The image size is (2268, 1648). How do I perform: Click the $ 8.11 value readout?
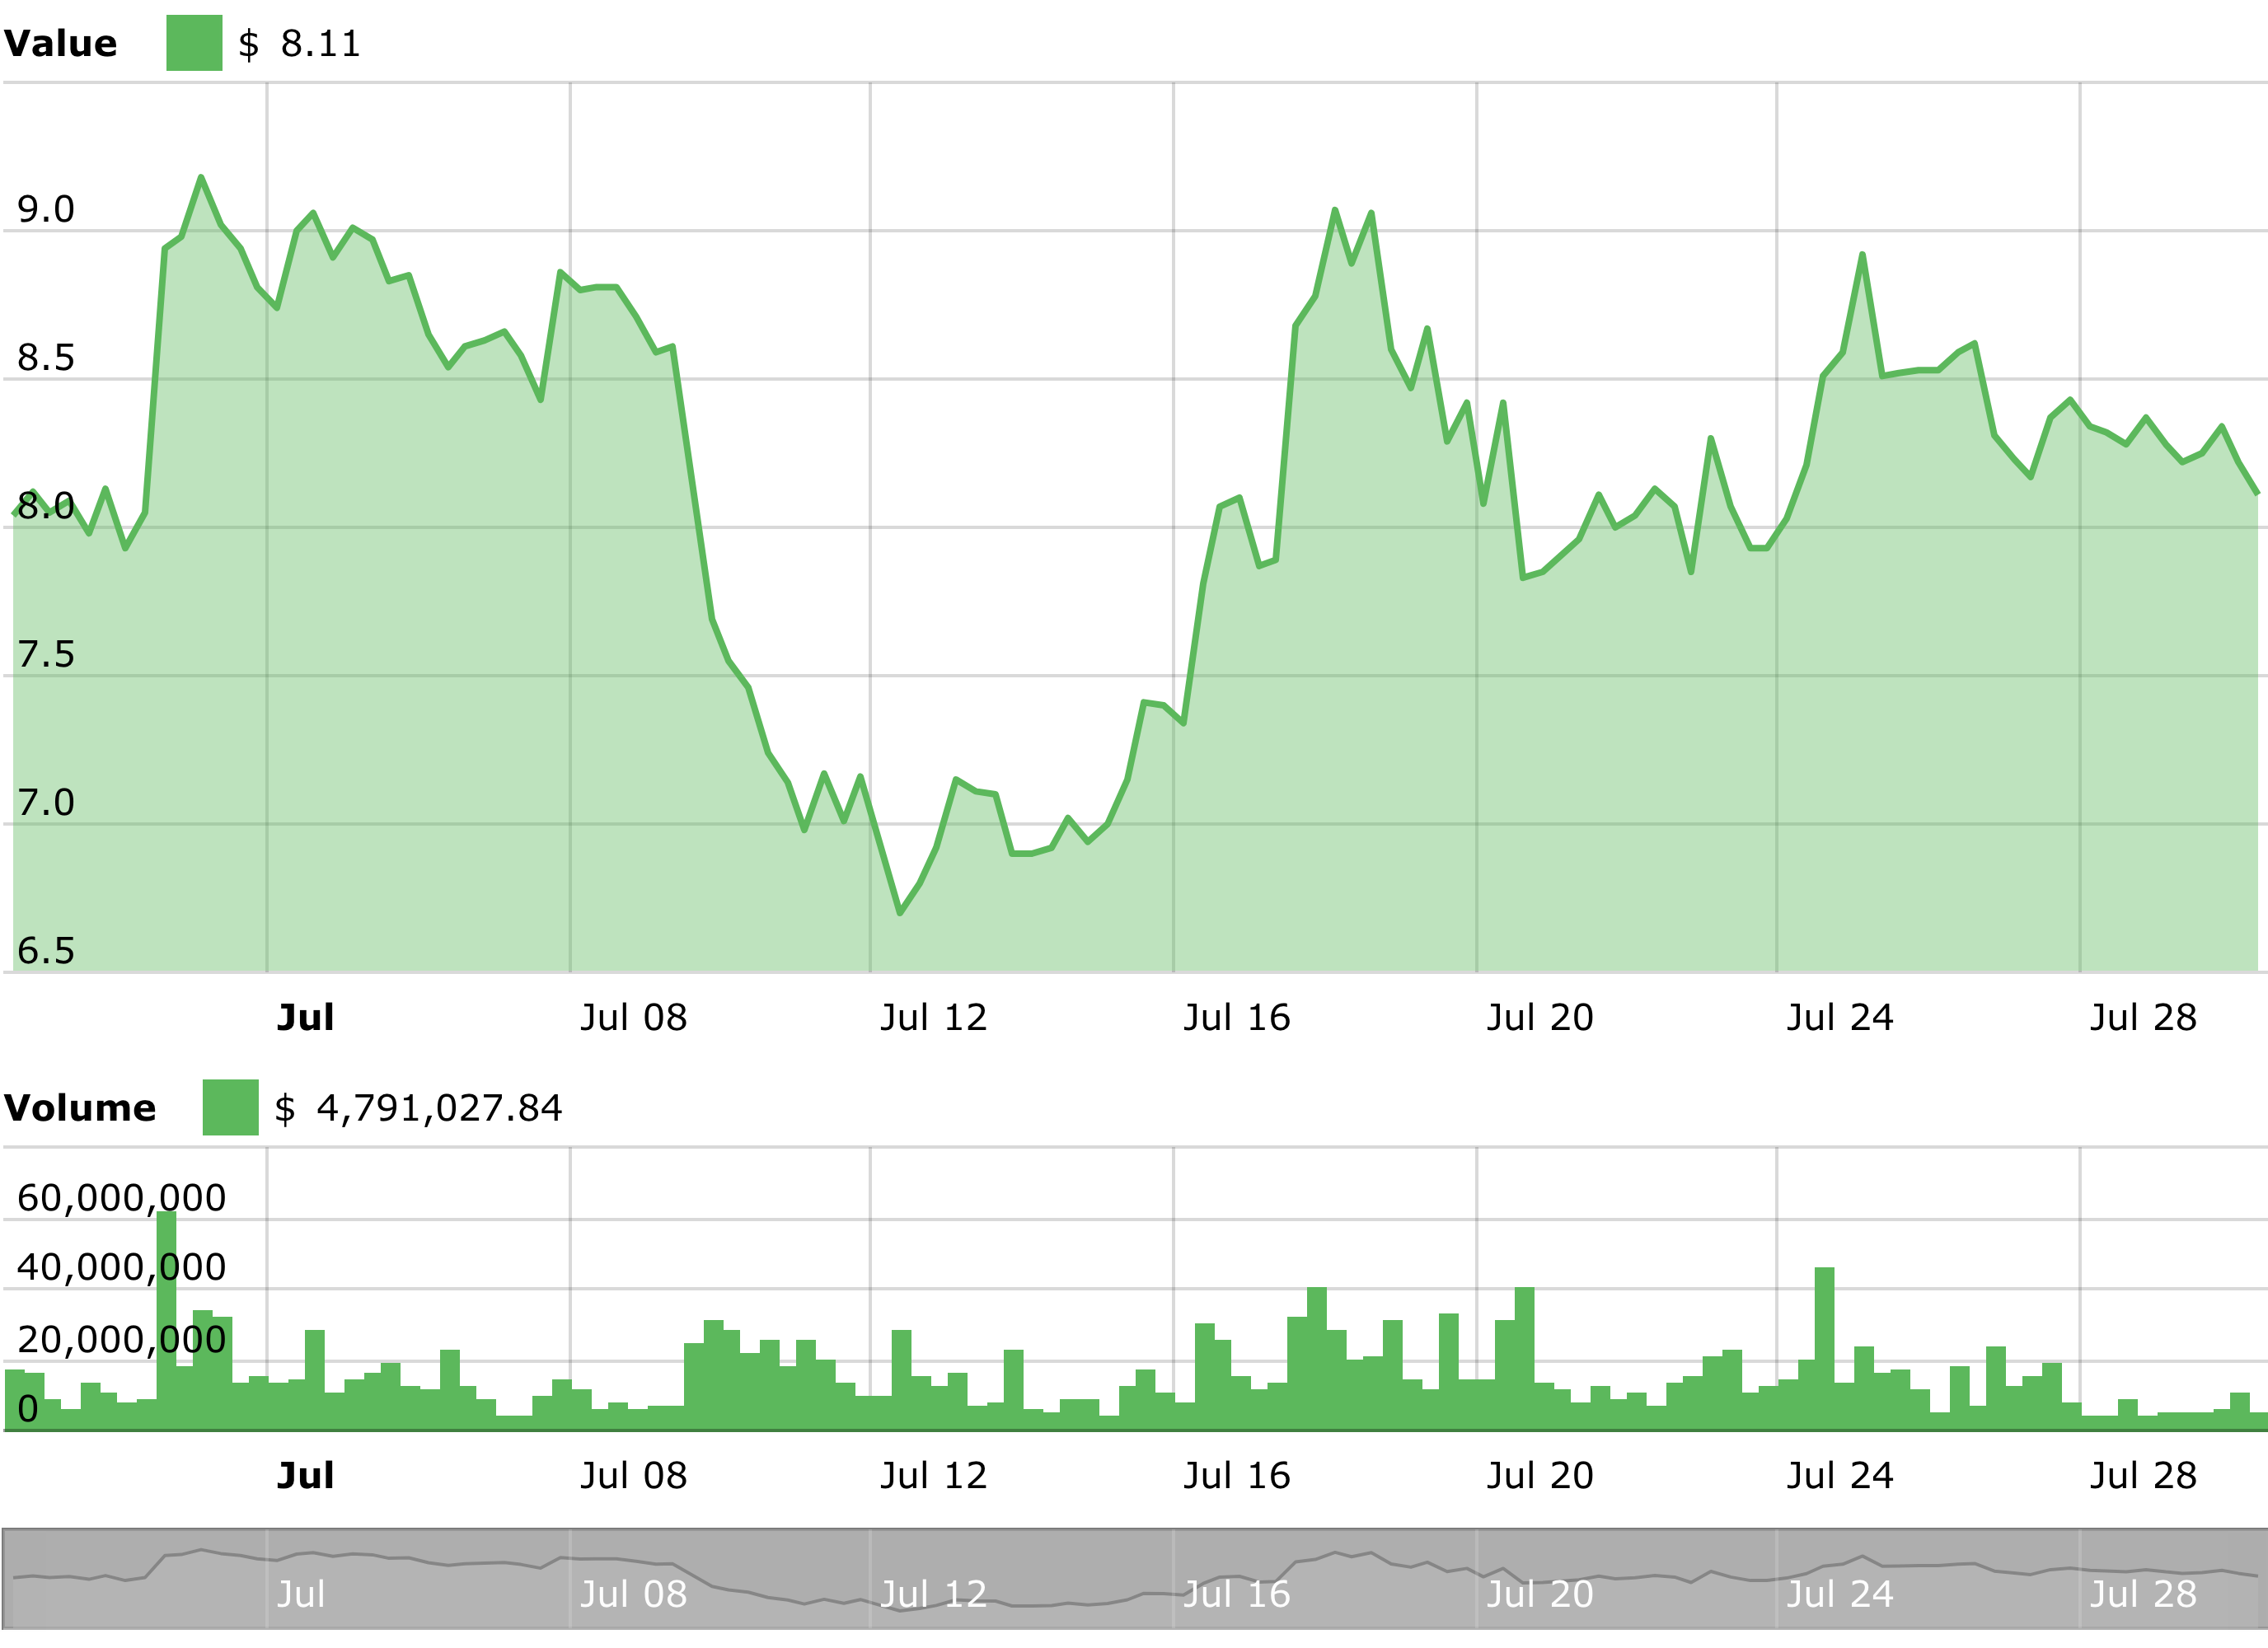point(299,44)
